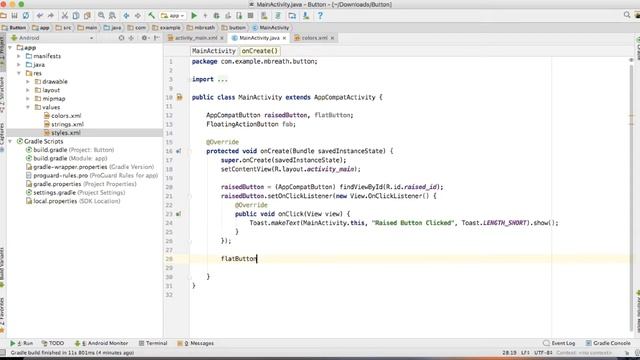This screenshot has width=640, height=360.
Task: Collapse the Gradle Scripts node
Action: point(10,141)
